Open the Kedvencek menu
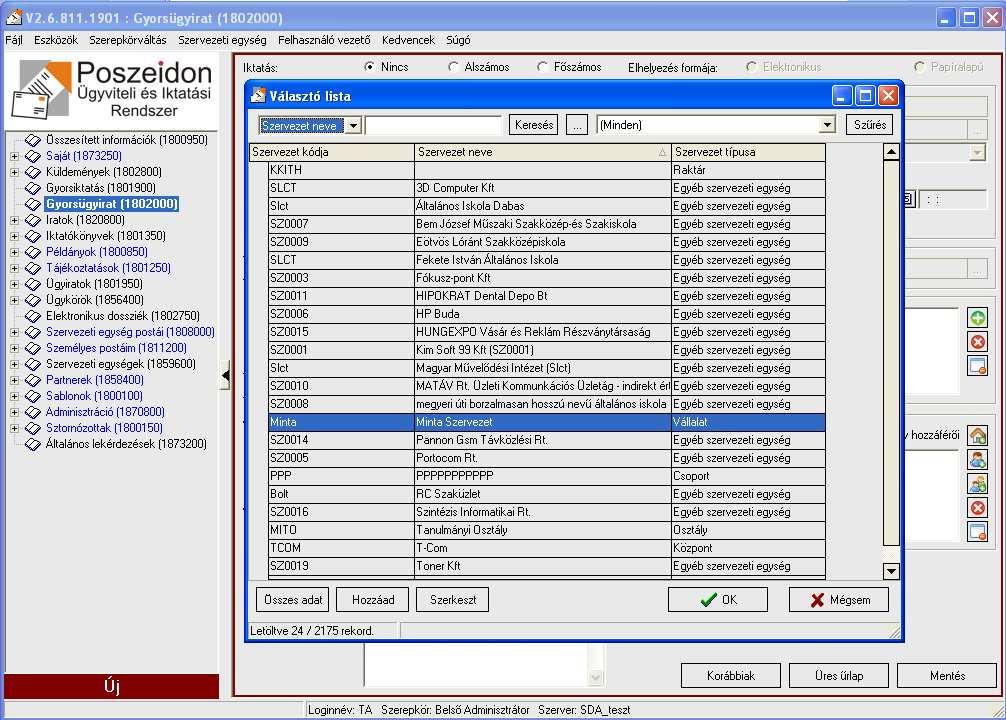Screen dimensions: 1006x720 pos(408,40)
